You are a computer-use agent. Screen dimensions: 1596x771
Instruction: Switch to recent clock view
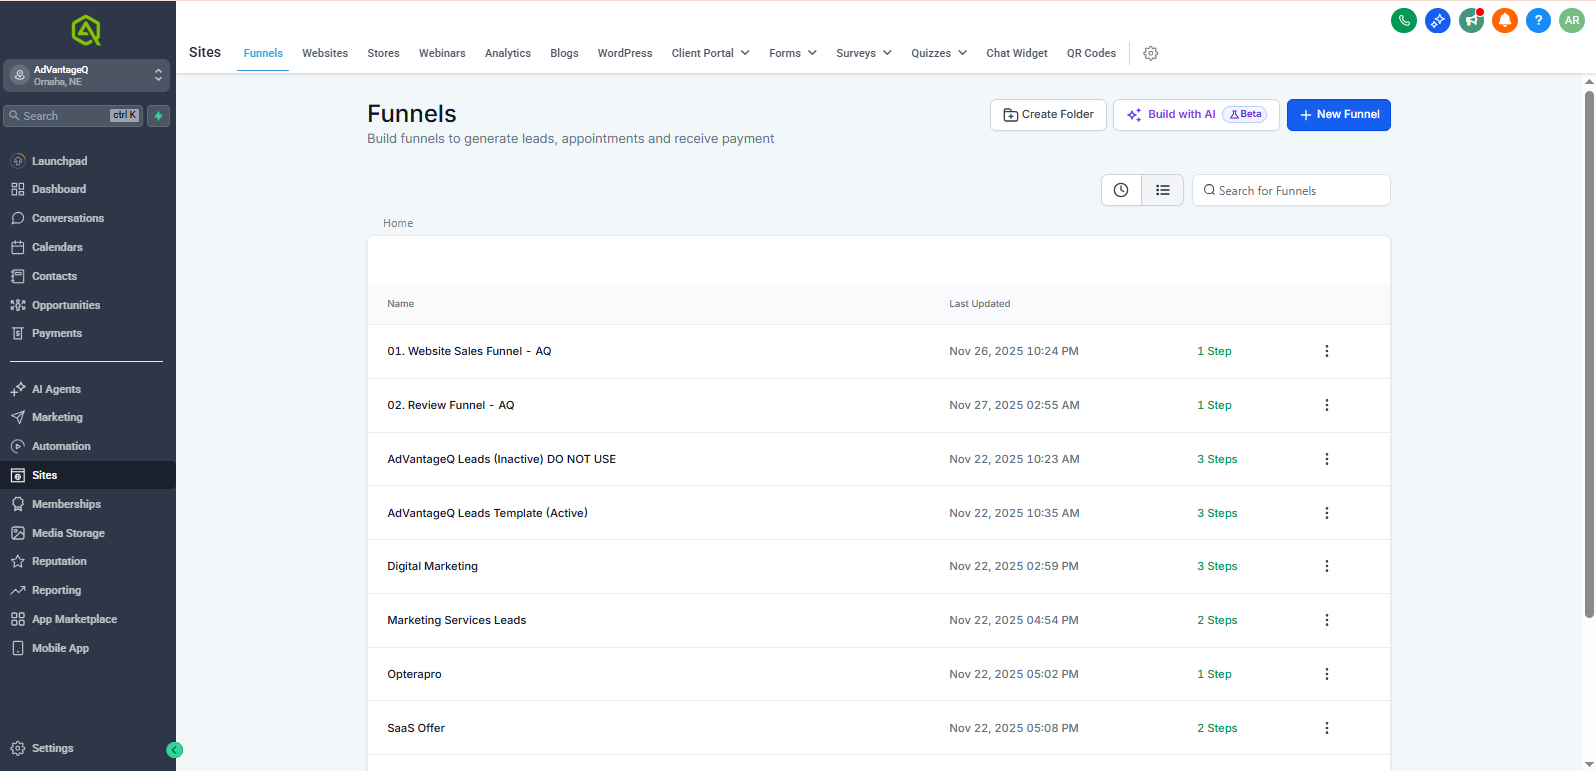click(1121, 190)
